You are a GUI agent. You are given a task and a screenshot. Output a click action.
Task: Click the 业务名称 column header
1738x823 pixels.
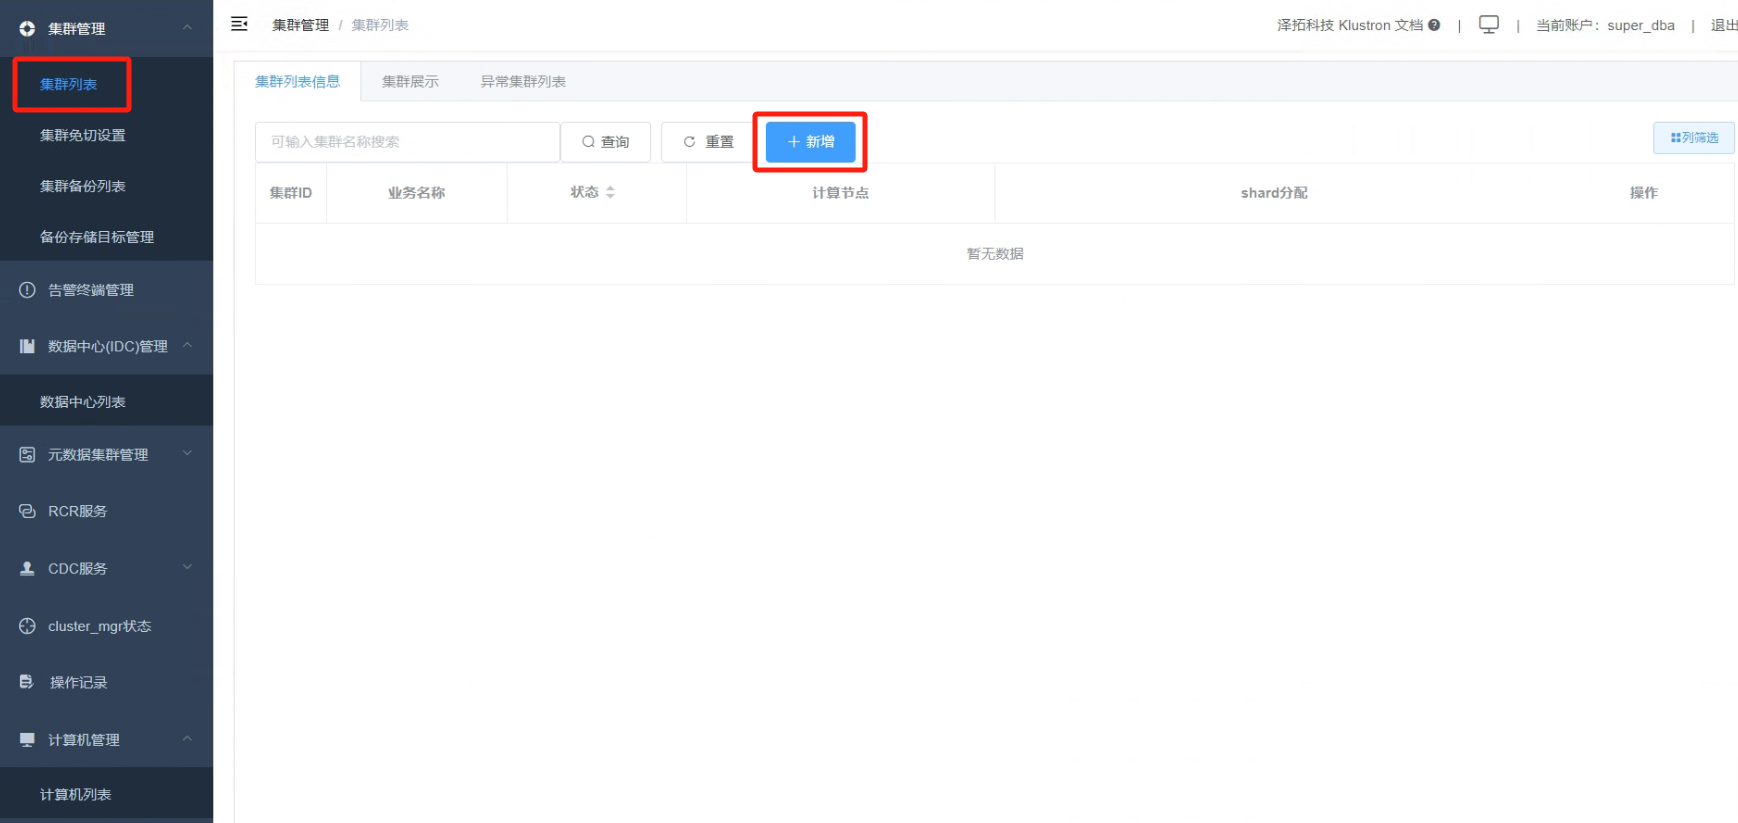tap(417, 193)
